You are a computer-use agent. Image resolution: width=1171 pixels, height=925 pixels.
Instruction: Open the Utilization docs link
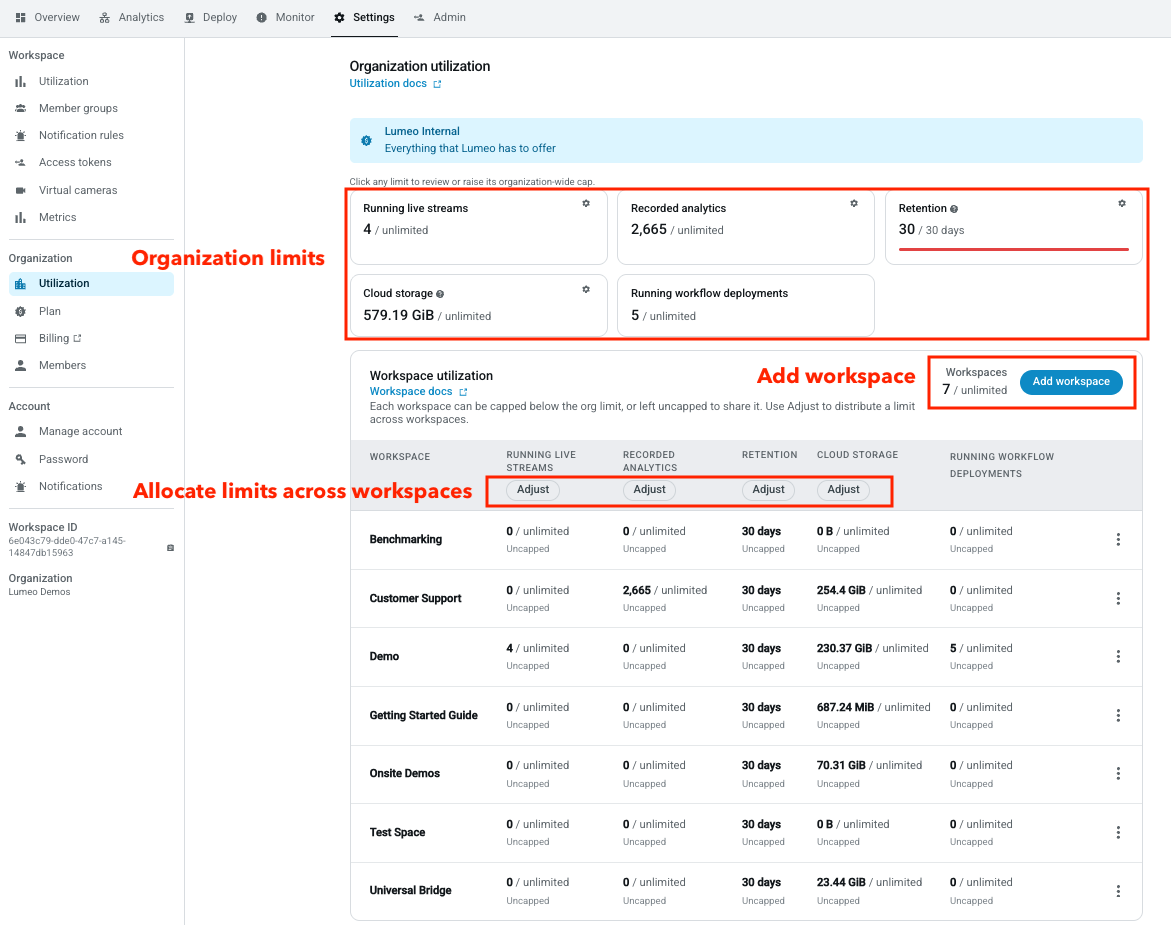[395, 84]
